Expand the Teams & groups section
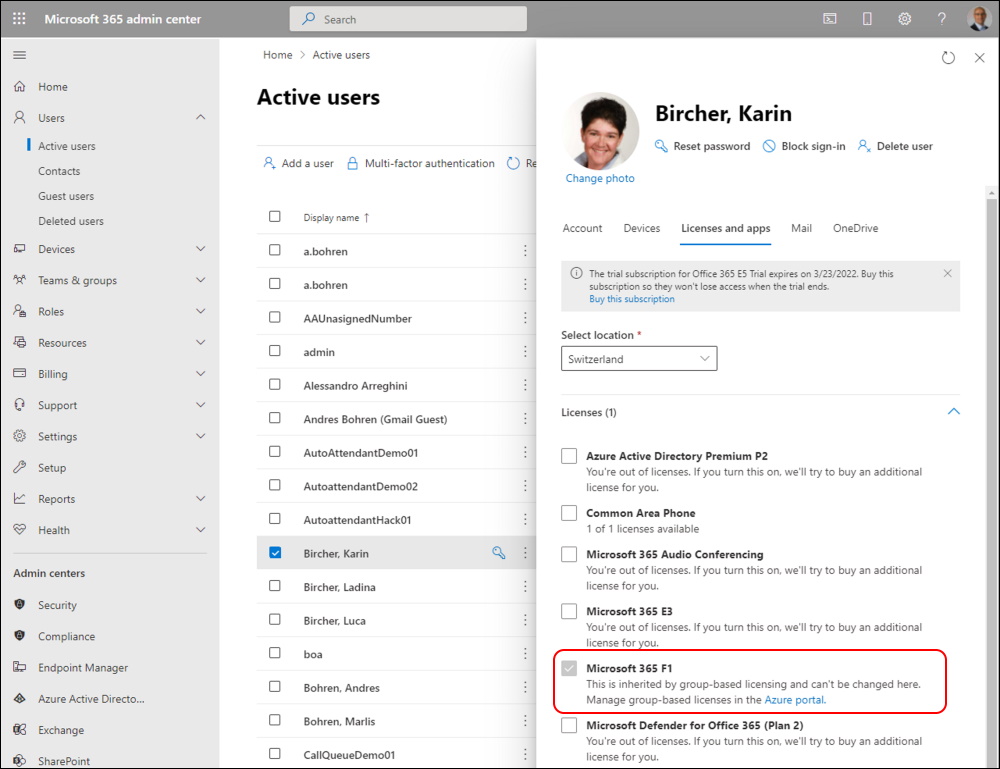The image size is (1000, 769). (200, 280)
